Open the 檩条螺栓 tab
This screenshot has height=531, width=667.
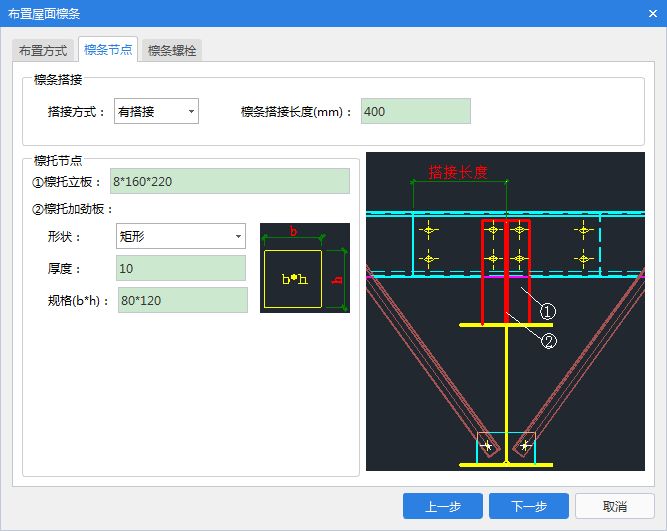(x=172, y=51)
